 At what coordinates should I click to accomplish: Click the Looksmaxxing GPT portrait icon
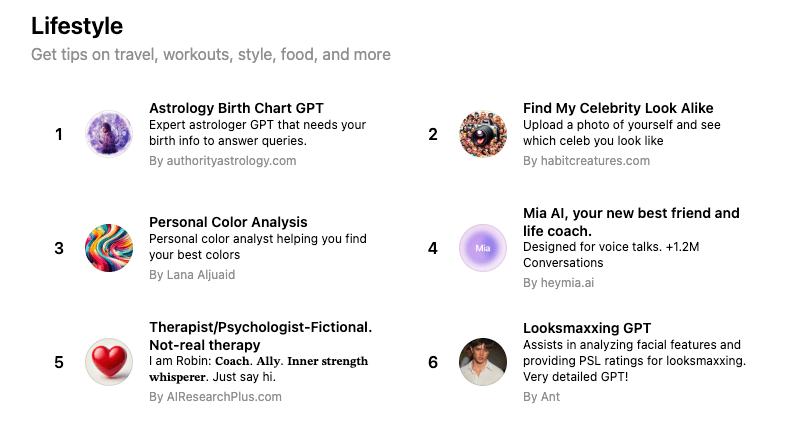[x=483, y=362]
